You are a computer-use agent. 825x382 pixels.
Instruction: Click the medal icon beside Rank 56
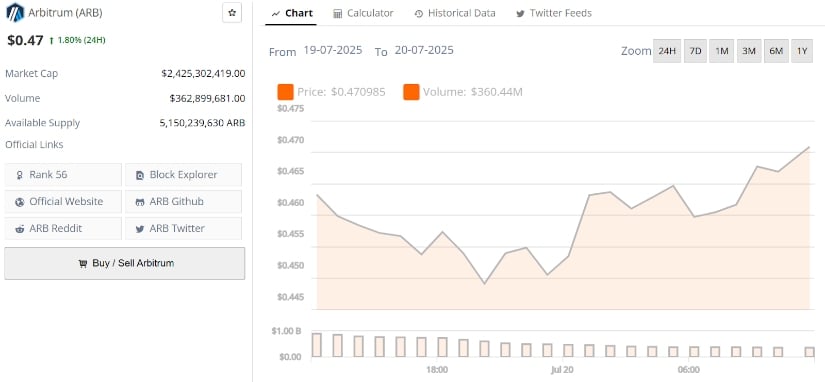tap(20, 175)
